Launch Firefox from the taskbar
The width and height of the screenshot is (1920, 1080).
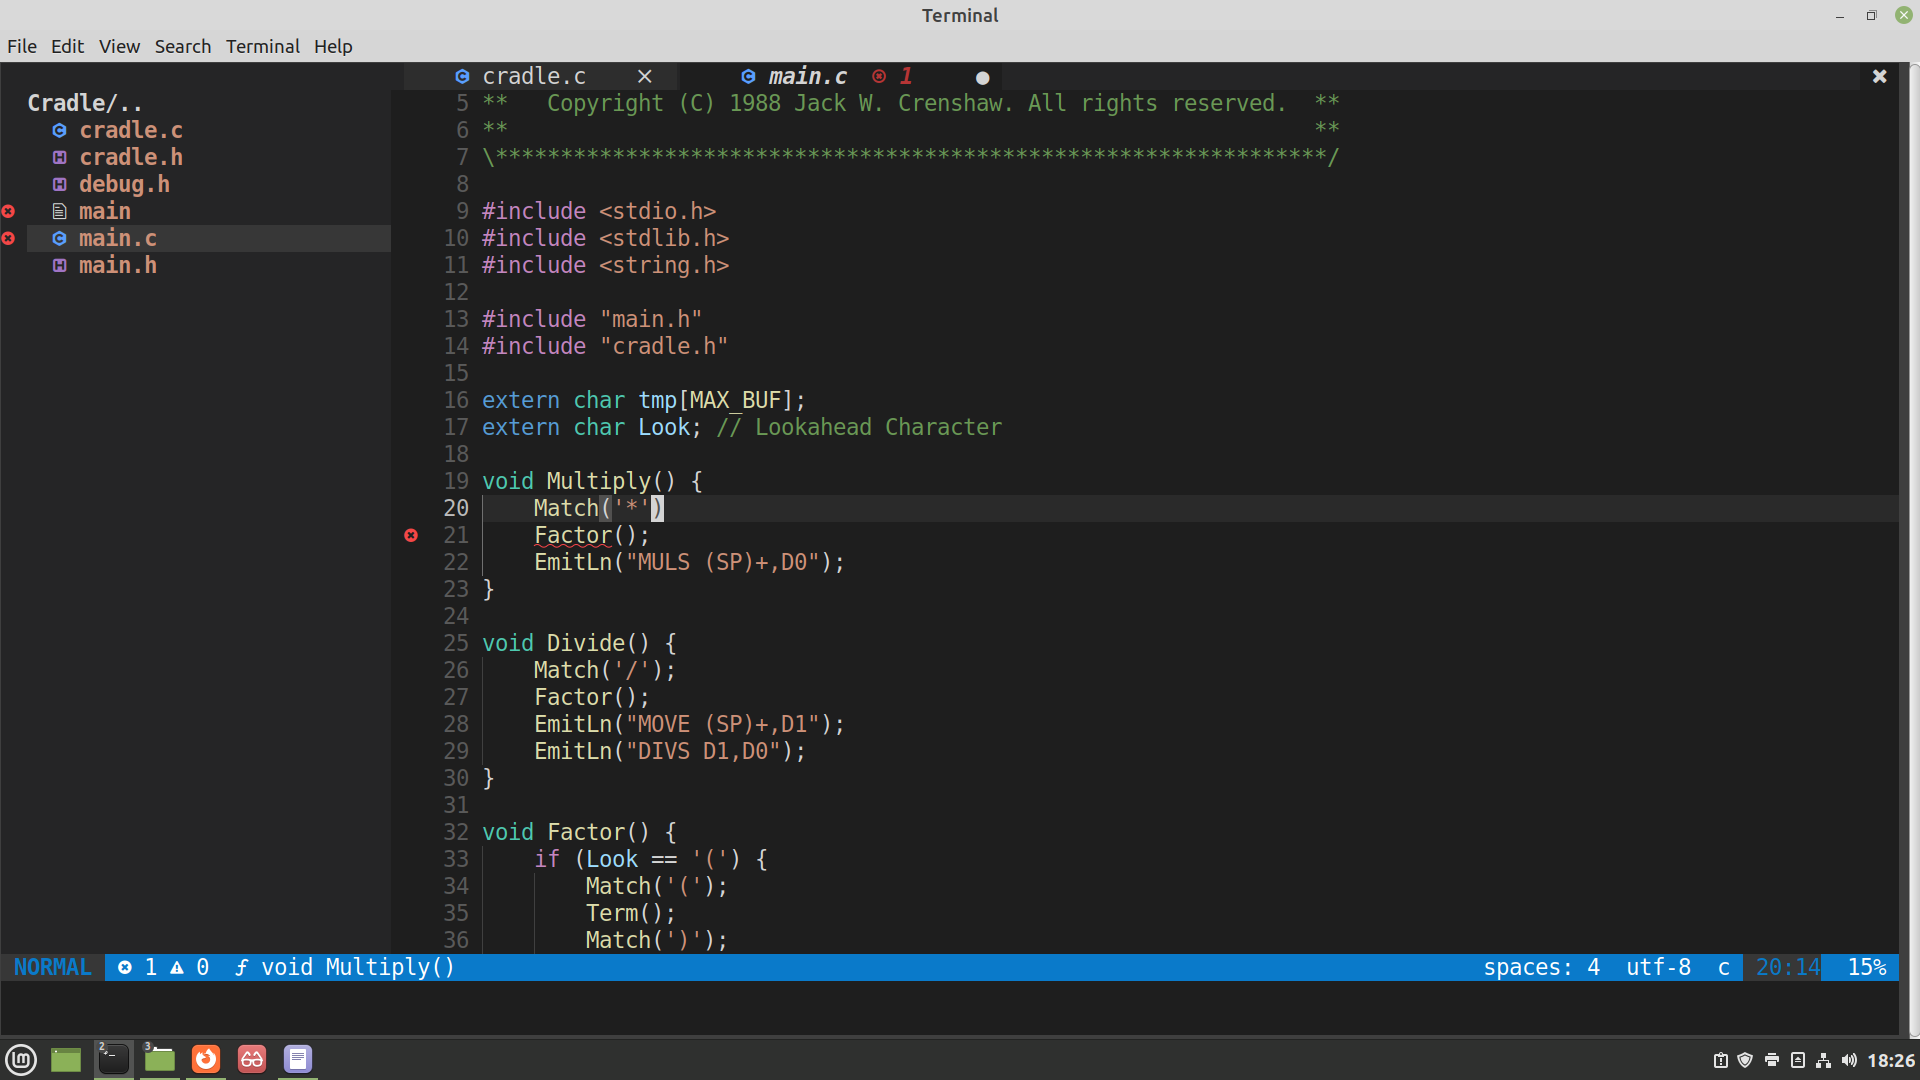tap(205, 1058)
